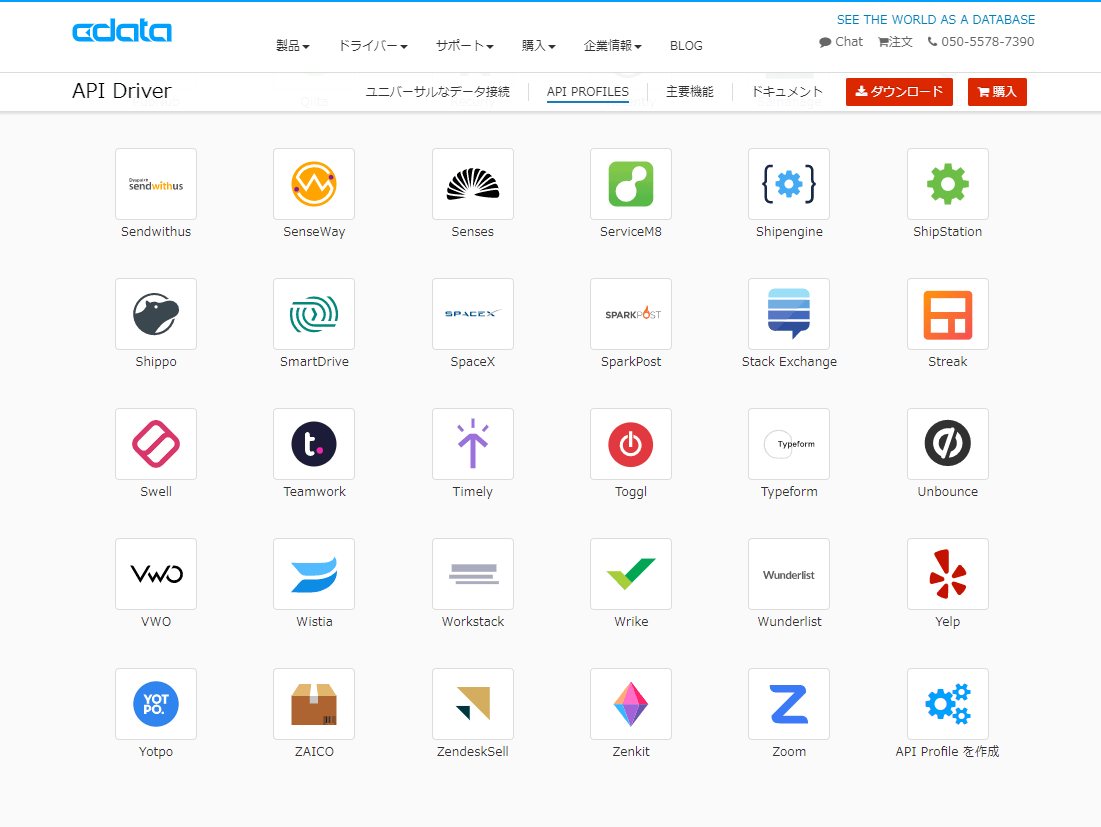Open the Teamwork dark circle icon
1101x827 pixels.
click(x=314, y=444)
